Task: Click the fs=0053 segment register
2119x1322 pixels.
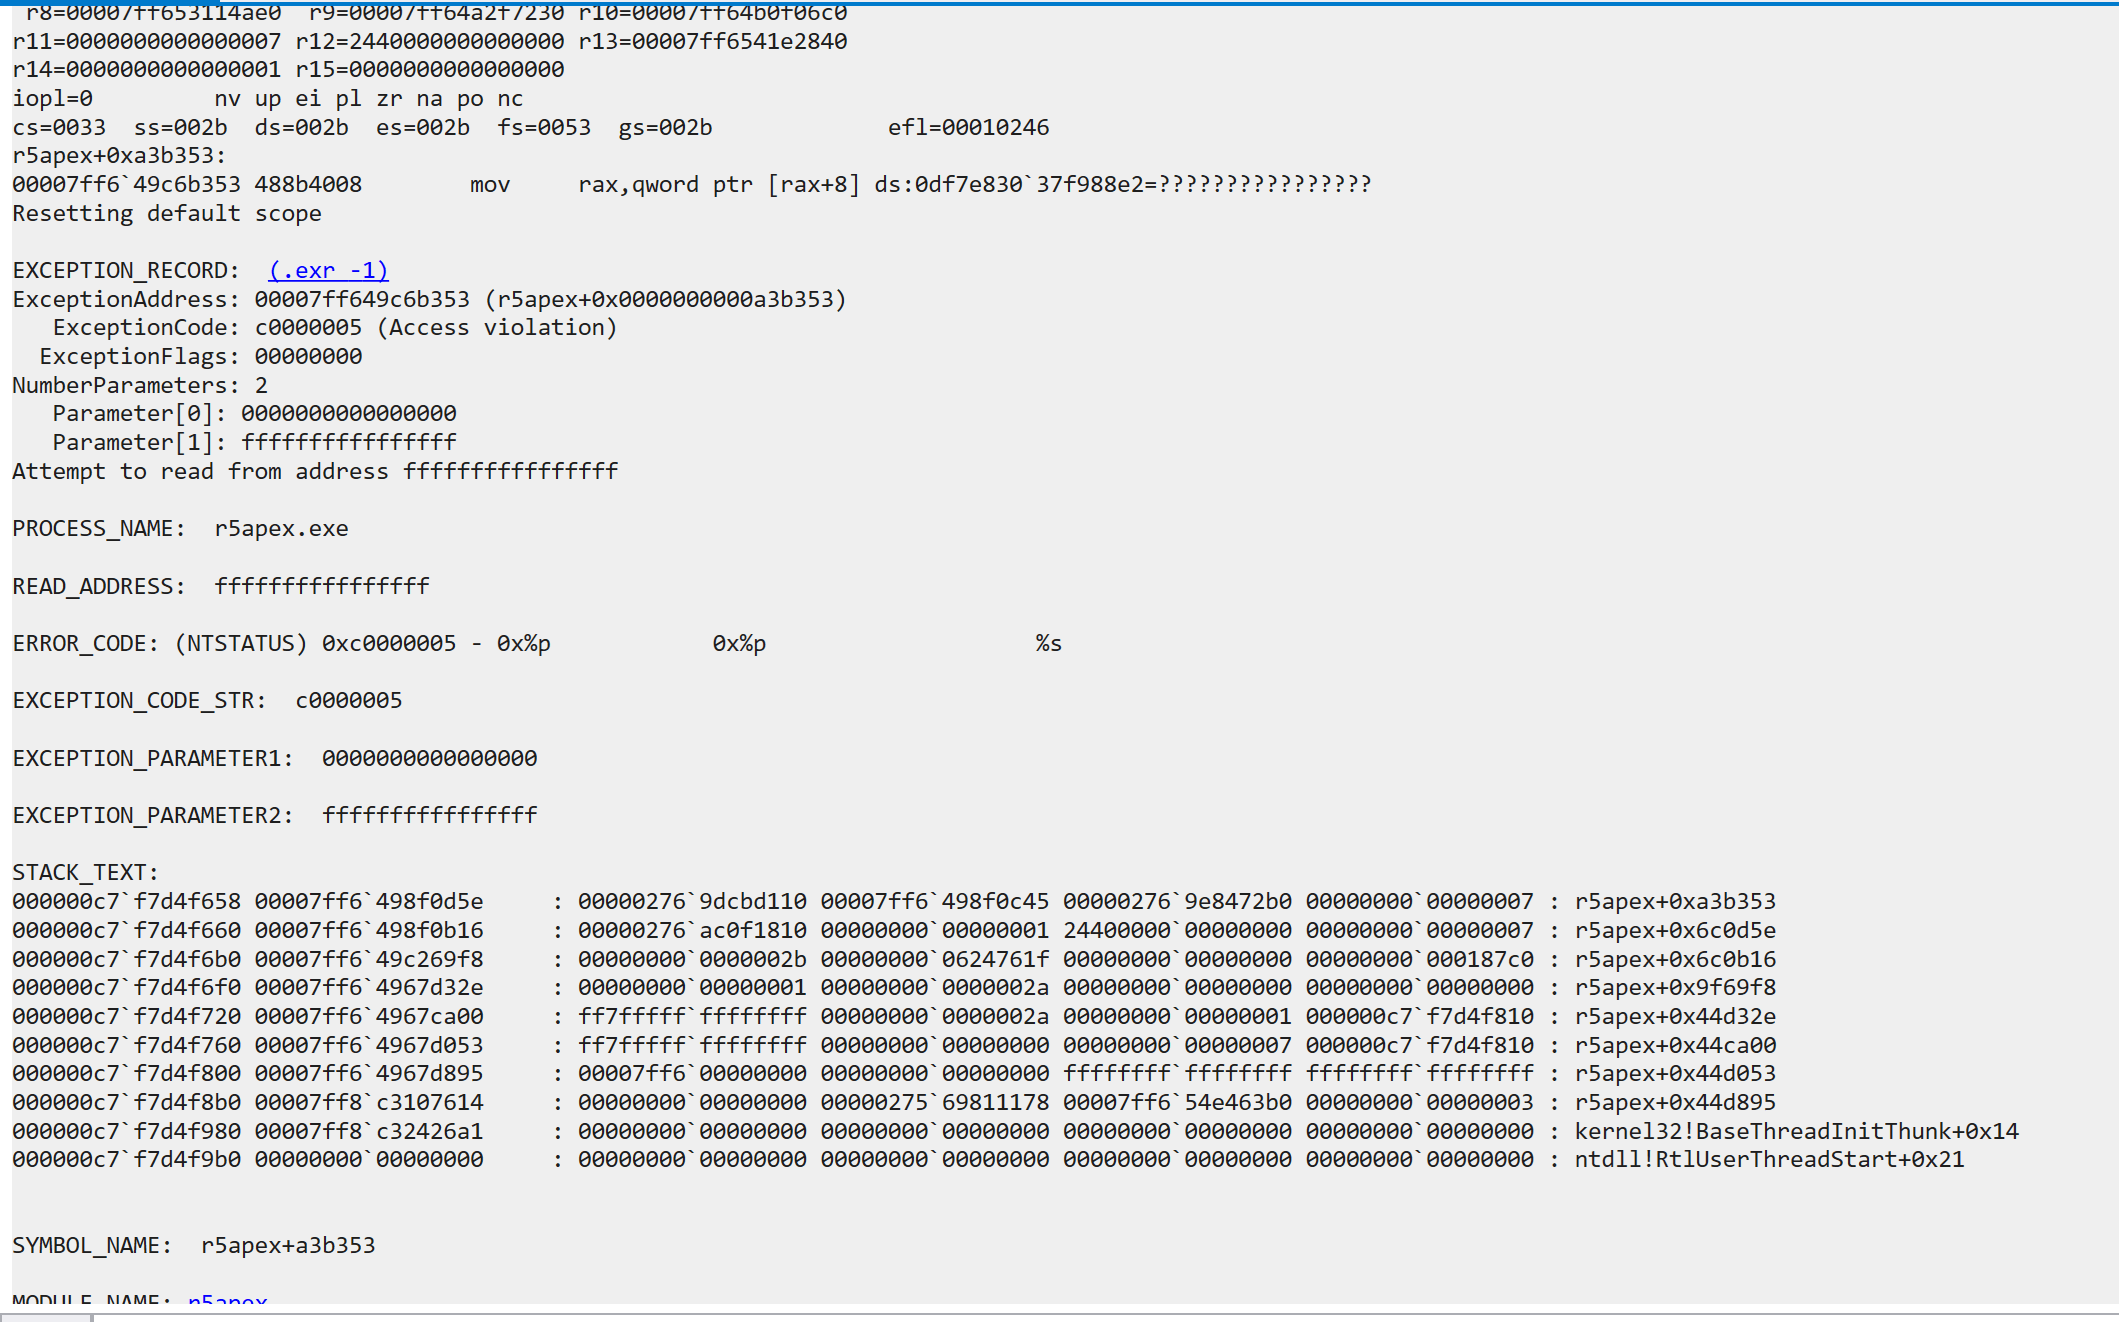Action: [544, 128]
